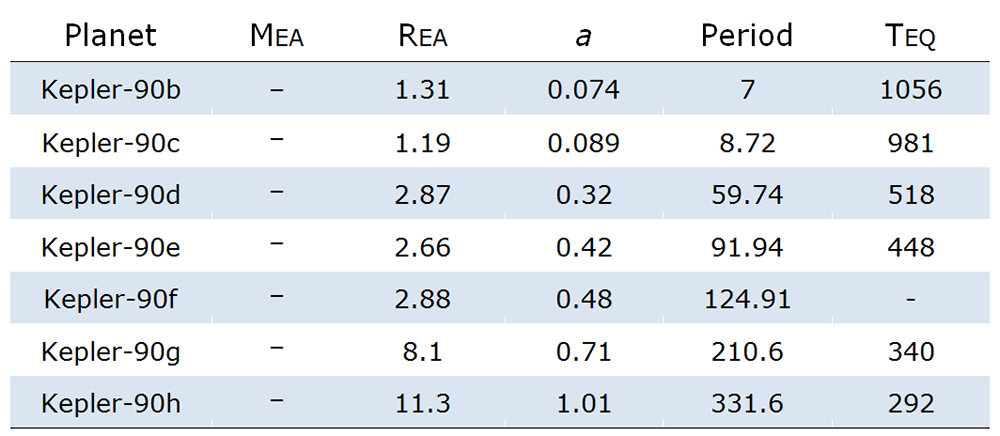Click the Mea column header
Viewport: 1000px width, 436px height.
click(276, 37)
